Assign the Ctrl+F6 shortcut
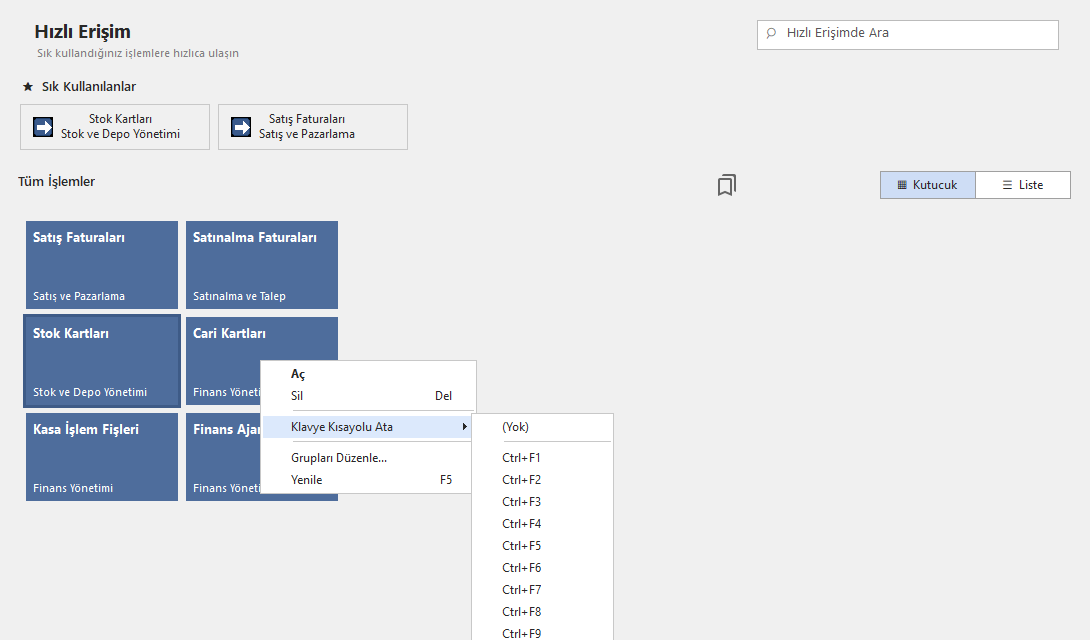The image size is (1090, 640). coord(542,568)
